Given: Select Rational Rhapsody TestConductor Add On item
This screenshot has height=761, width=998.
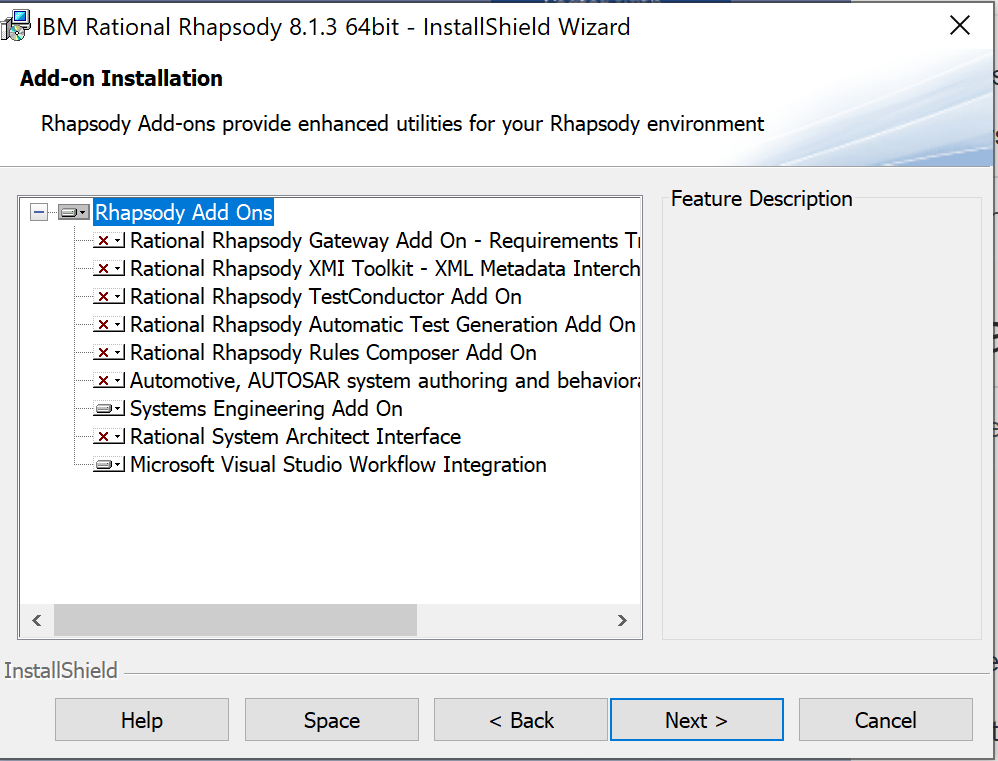Looking at the screenshot, I should [x=325, y=297].
